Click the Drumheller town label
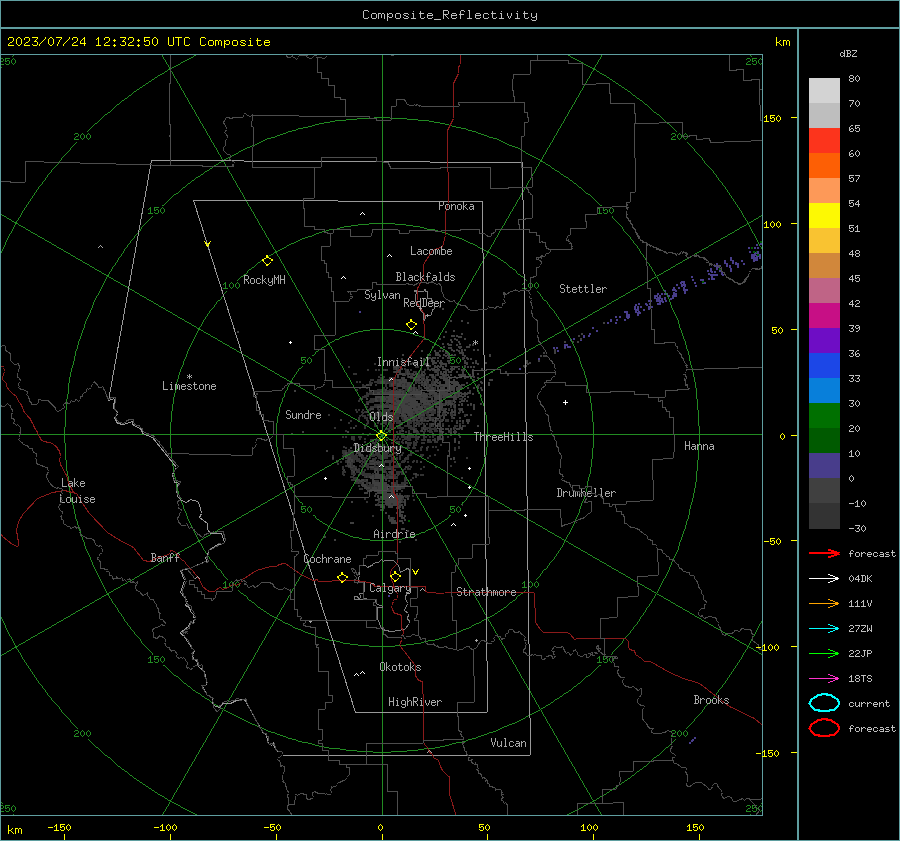The image size is (900, 841). [586, 493]
